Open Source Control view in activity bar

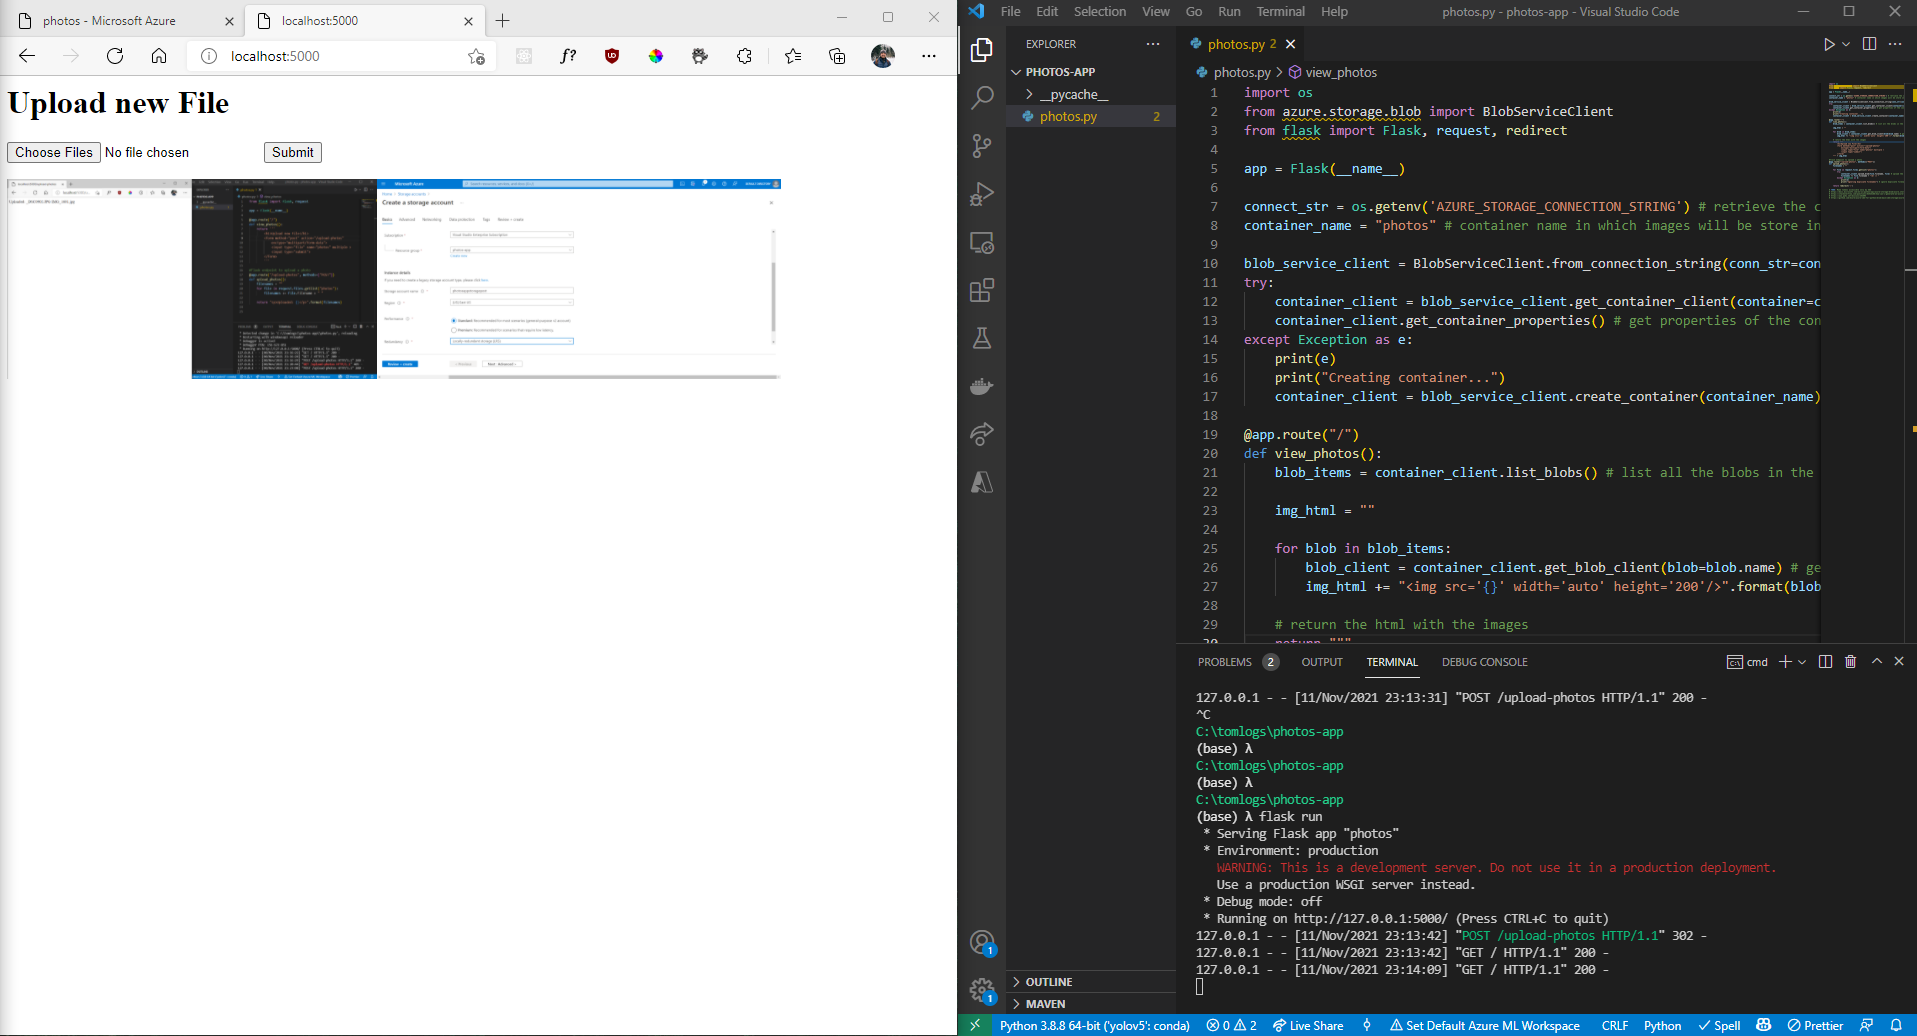[982, 146]
